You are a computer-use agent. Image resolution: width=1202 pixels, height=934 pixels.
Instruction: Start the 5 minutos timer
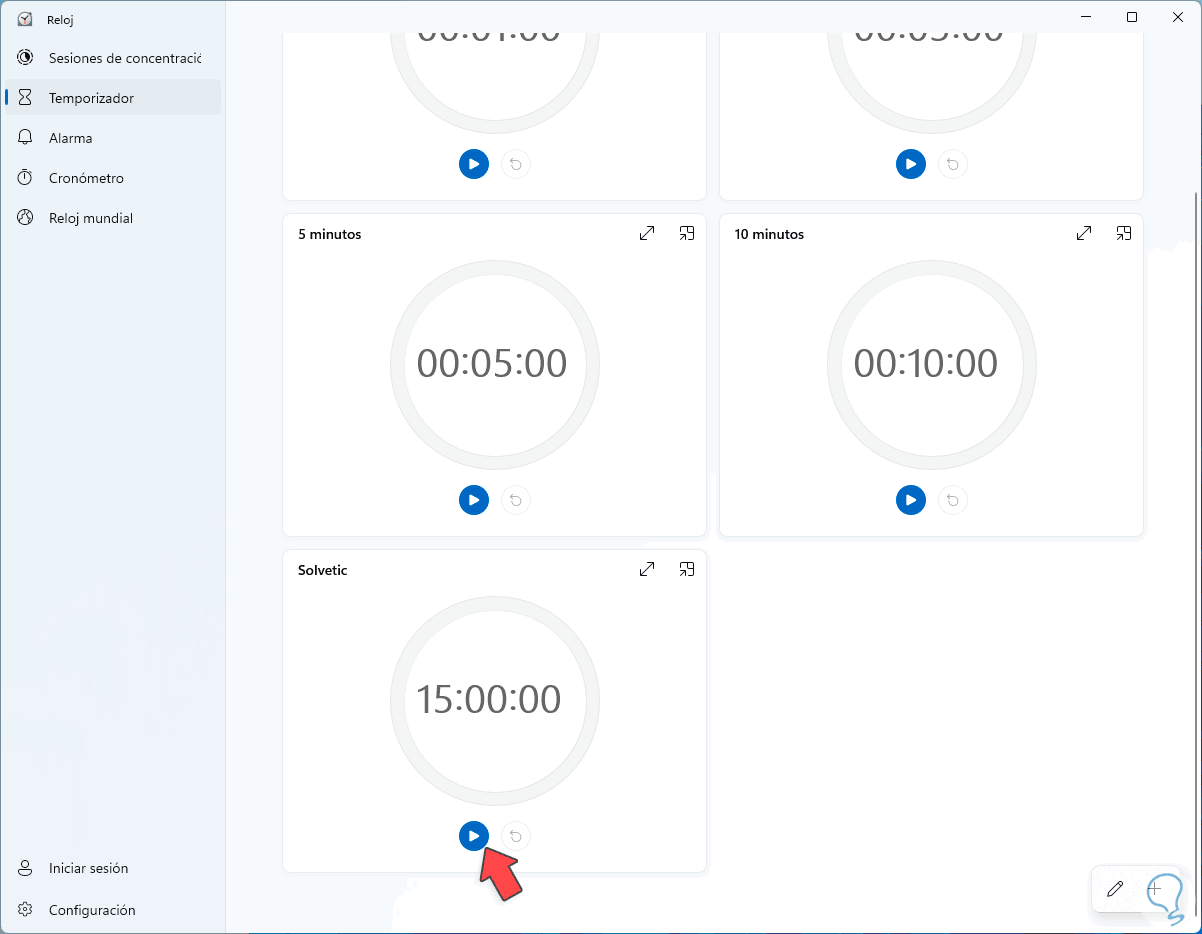[474, 500]
